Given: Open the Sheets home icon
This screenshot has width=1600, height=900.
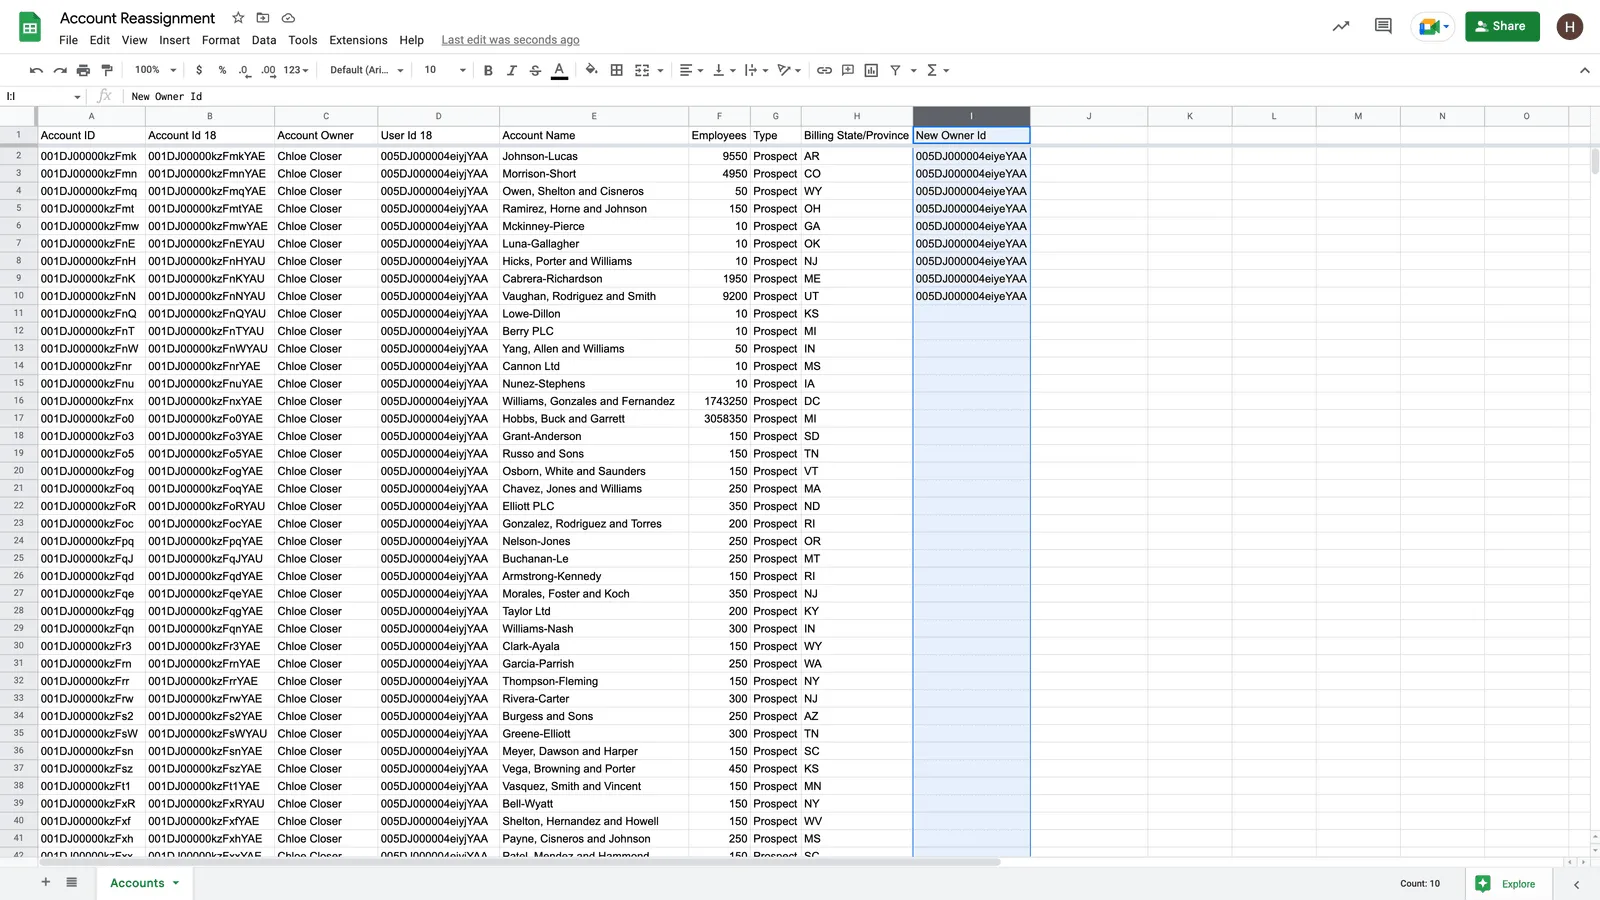Looking at the screenshot, I should (x=30, y=28).
